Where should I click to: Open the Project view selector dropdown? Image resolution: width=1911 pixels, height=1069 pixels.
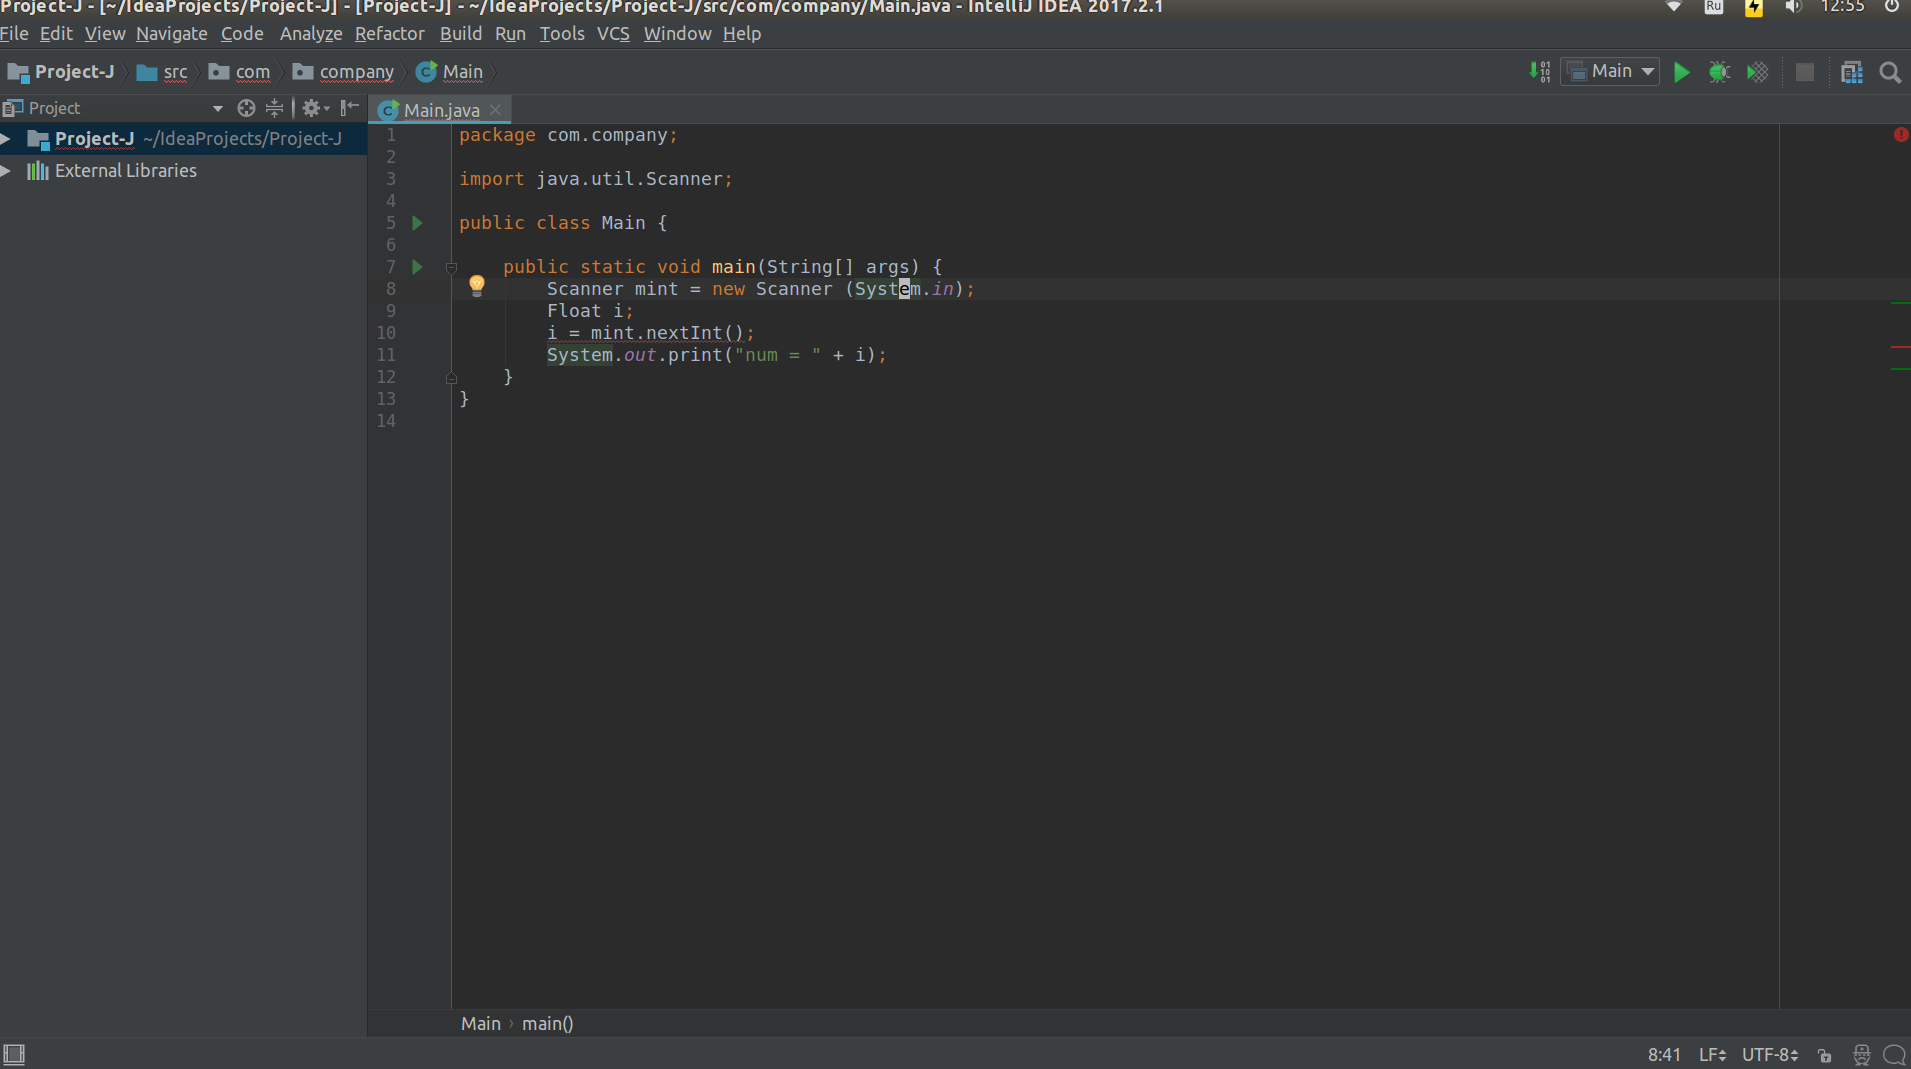pos(218,108)
